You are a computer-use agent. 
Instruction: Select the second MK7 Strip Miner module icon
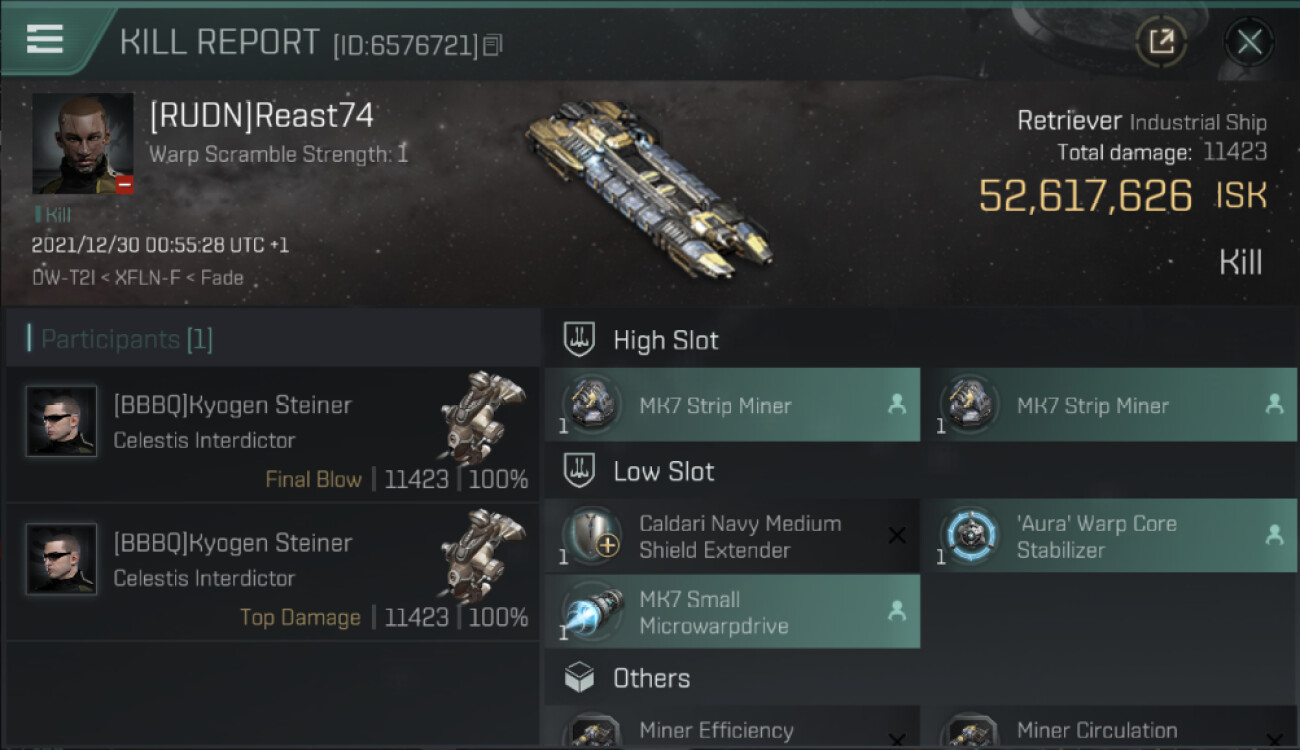pyautogui.click(x=969, y=405)
